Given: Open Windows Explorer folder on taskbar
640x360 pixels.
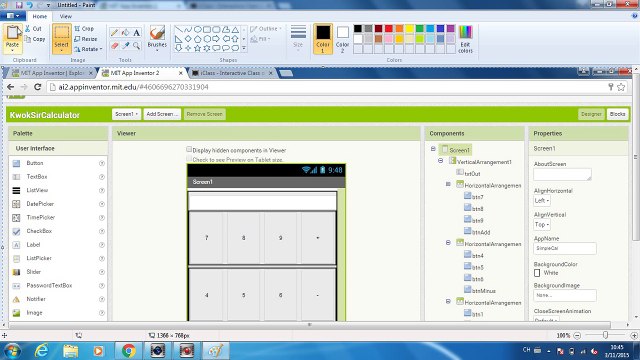Looking at the screenshot, I should pyautogui.click(x=70, y=351).
